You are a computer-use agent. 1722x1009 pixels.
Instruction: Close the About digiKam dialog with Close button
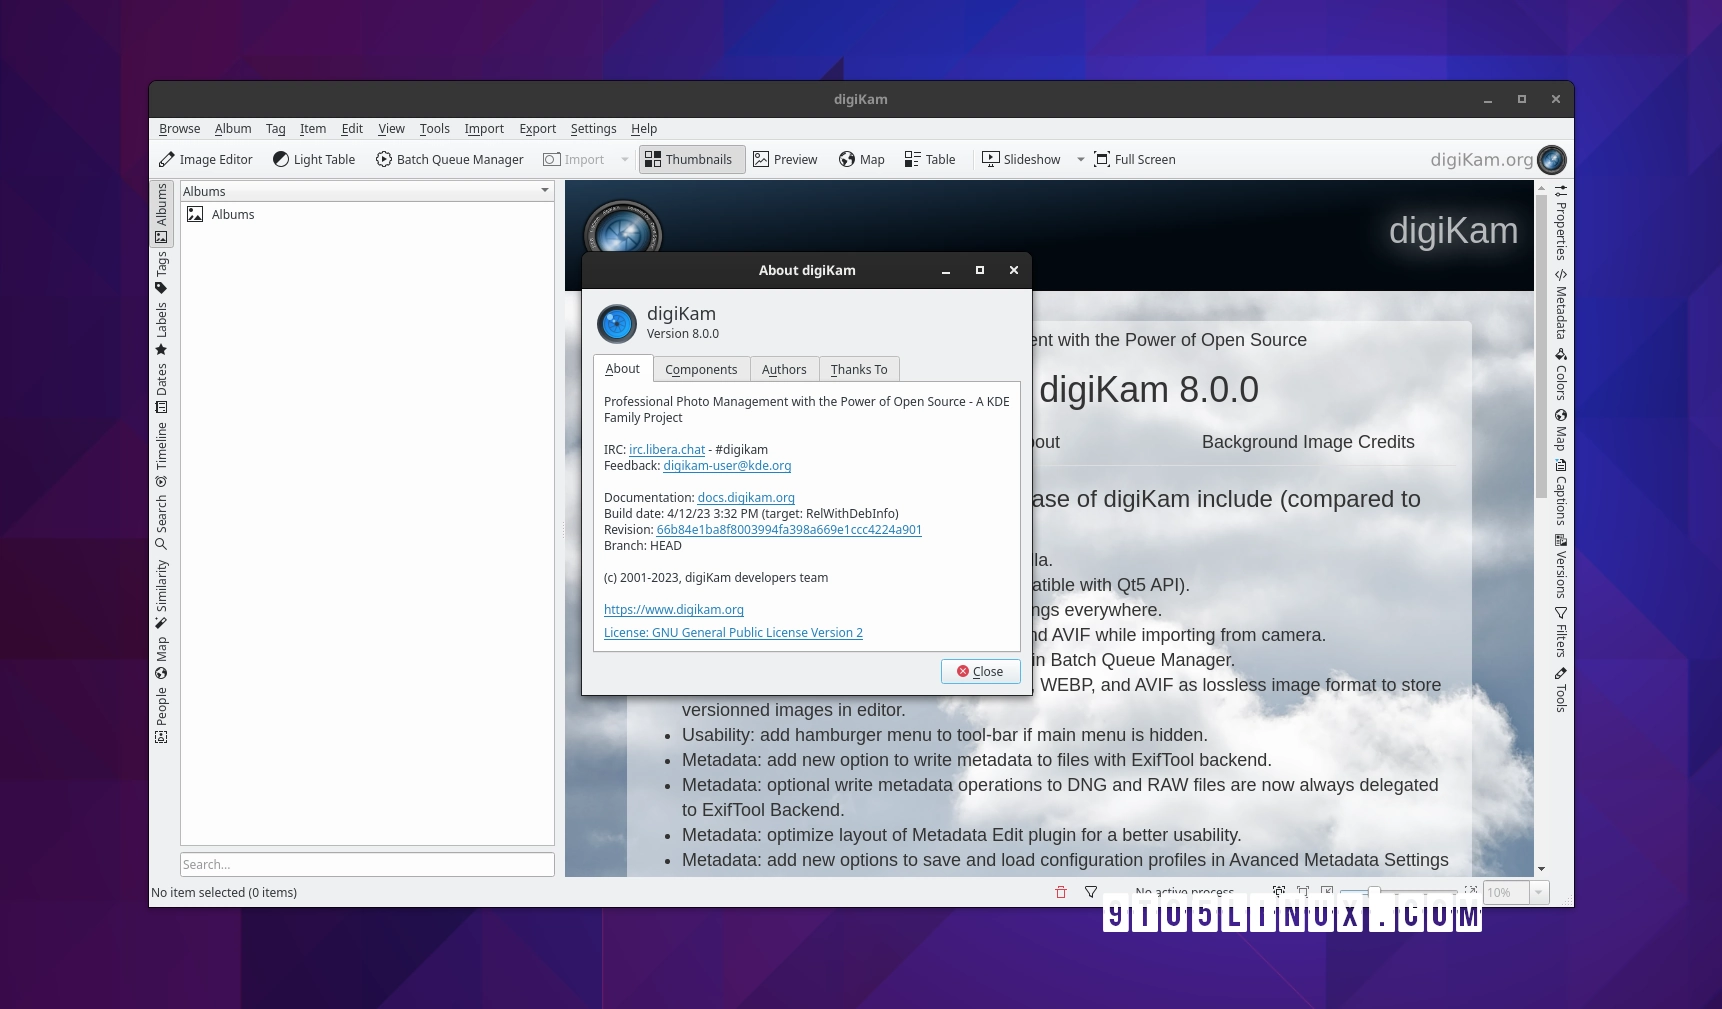click(x=980, y=671)
